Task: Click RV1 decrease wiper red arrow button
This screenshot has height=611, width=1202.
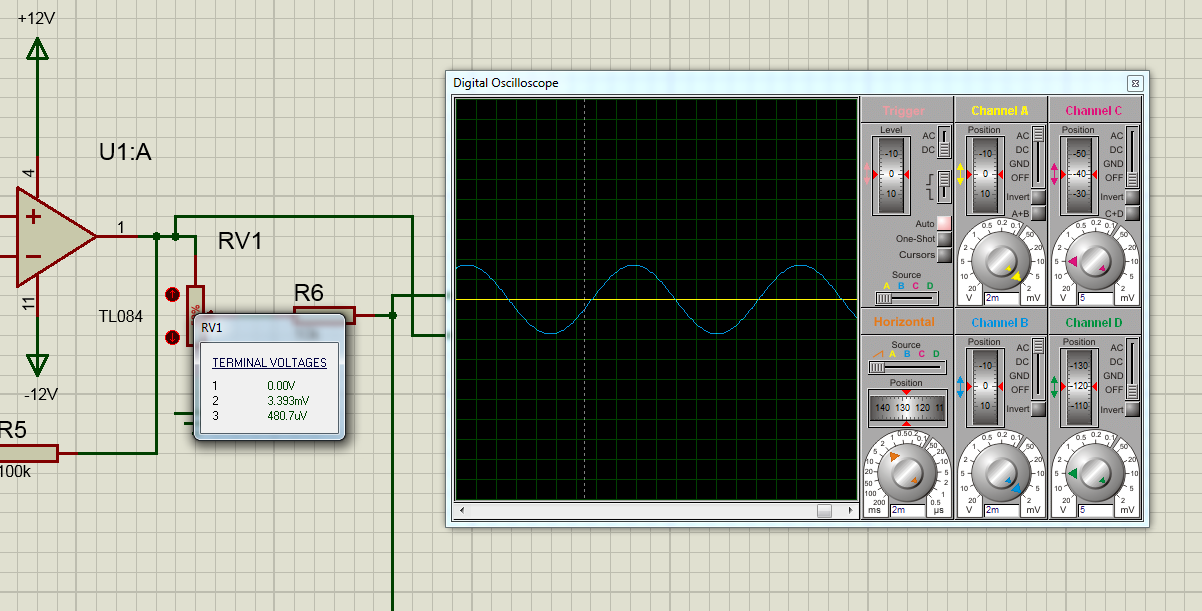Action: (x=172, y=337)
